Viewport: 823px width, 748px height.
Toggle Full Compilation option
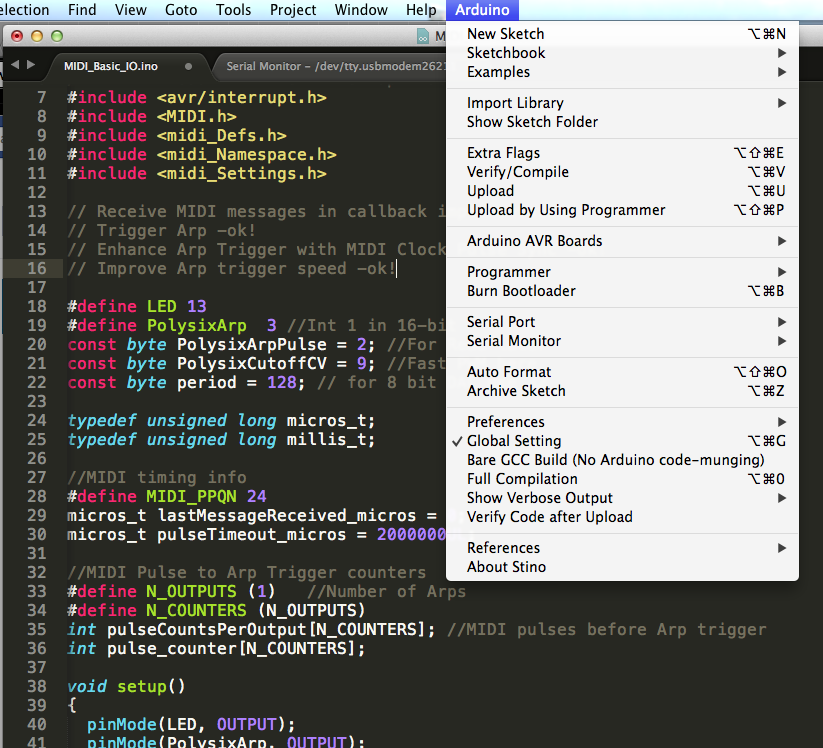622,479
